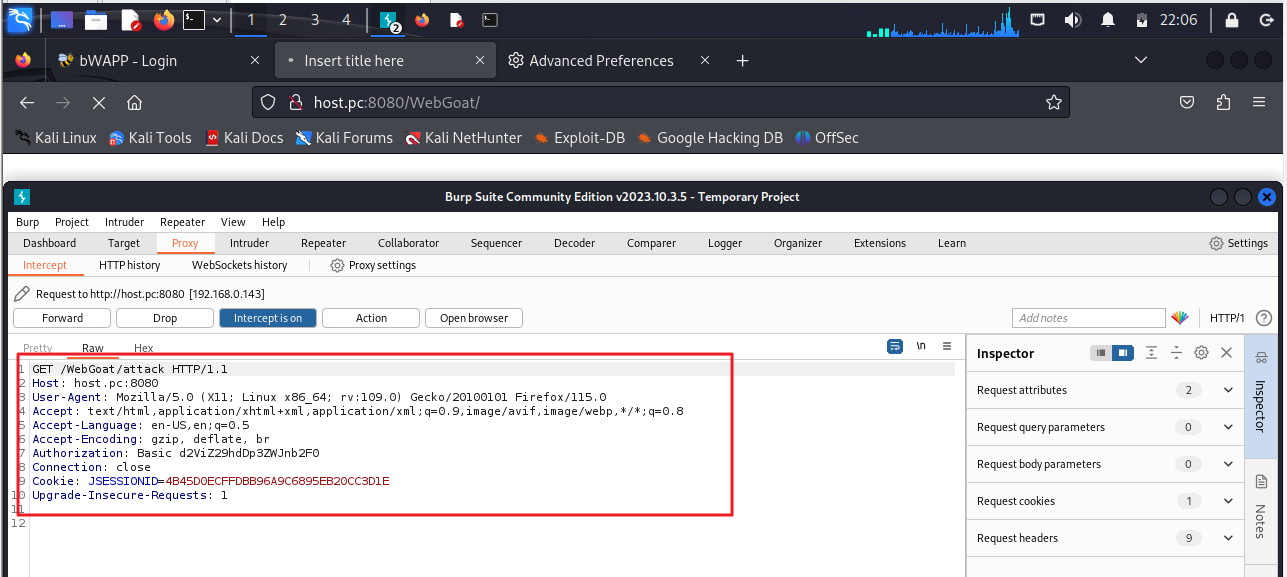Open a new Firefox tab
The image size is (1287, 577).
tap(742, 61)
